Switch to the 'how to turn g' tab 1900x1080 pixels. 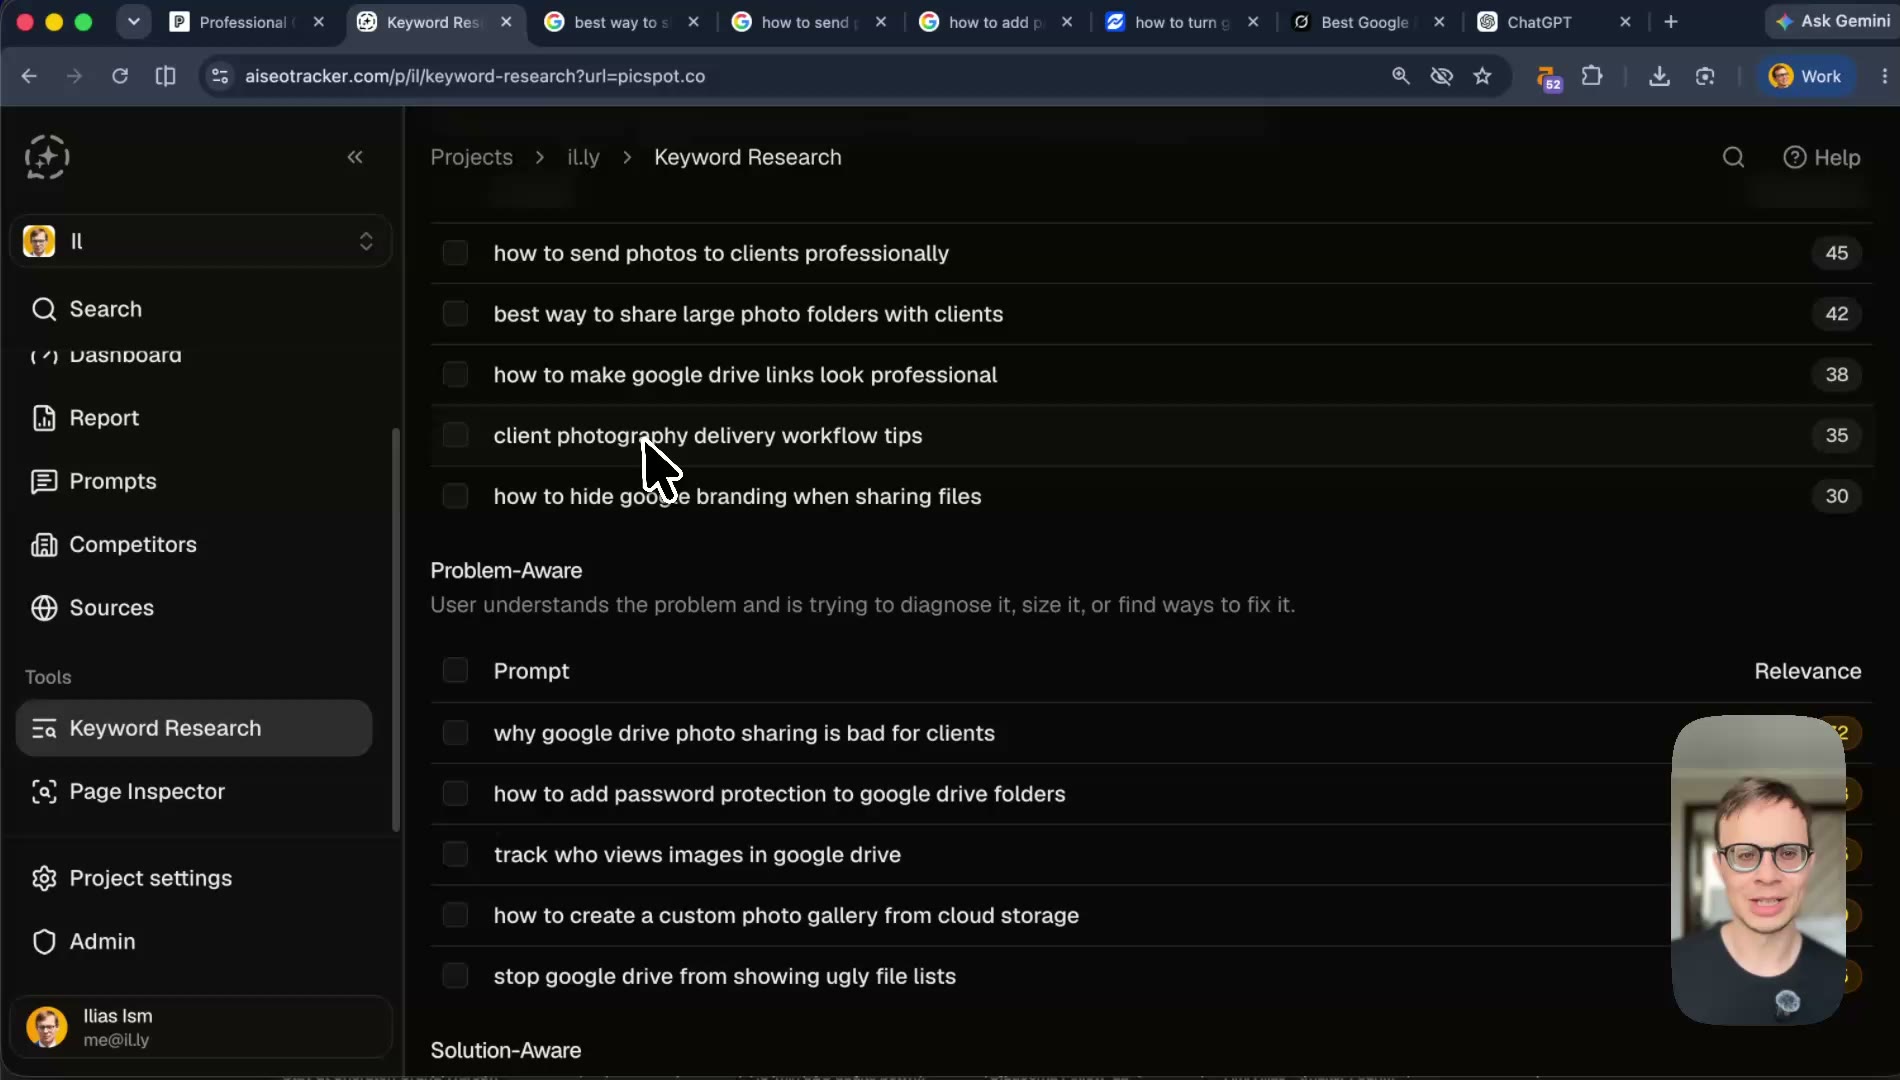point(1181,22)
